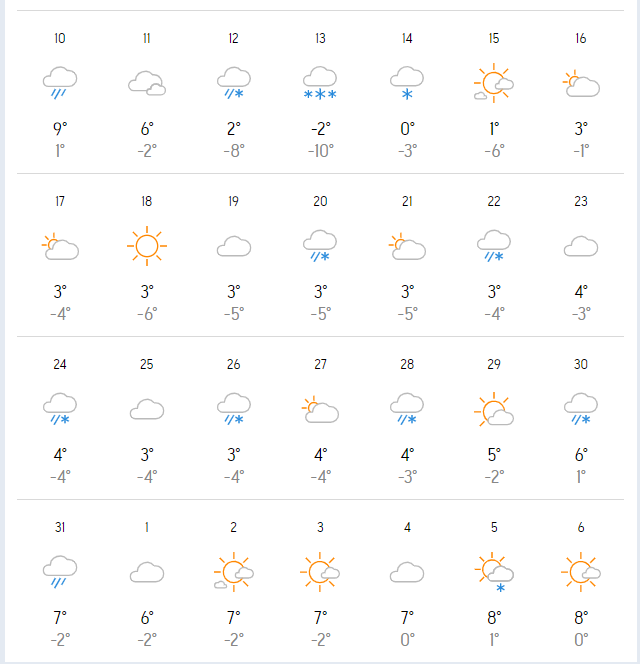Click the rain cloud icon on day 31

tap(60, 572)
